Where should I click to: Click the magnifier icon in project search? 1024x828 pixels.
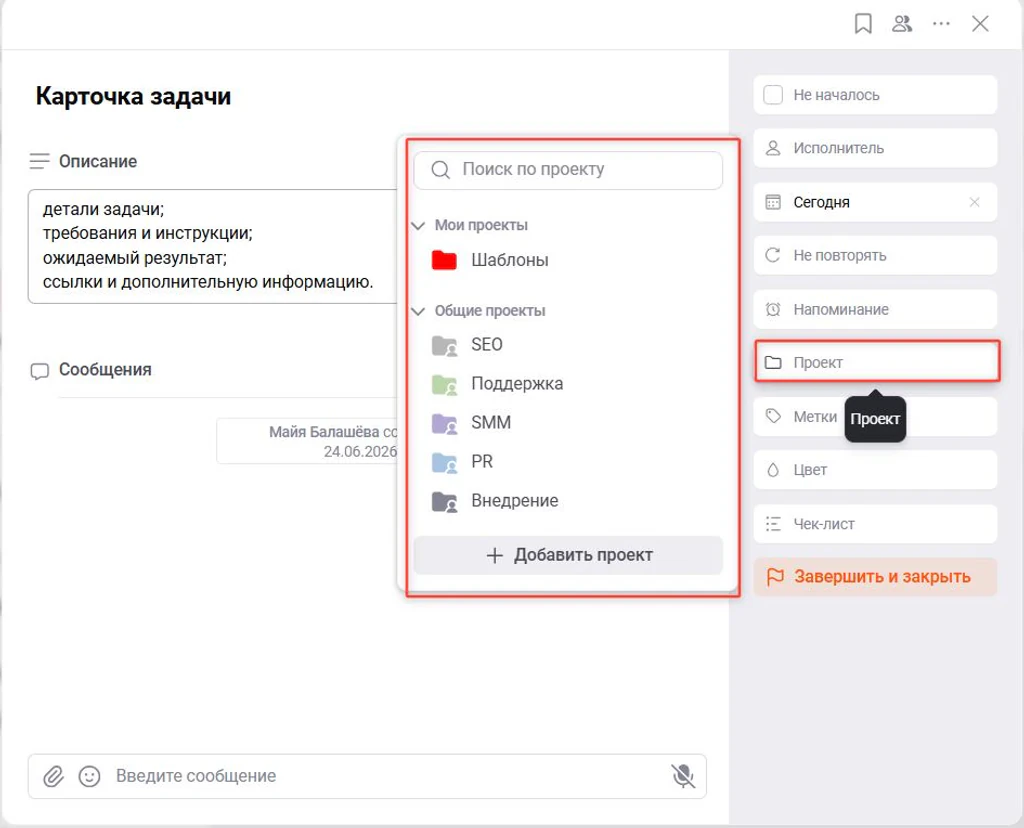[441, 170]
